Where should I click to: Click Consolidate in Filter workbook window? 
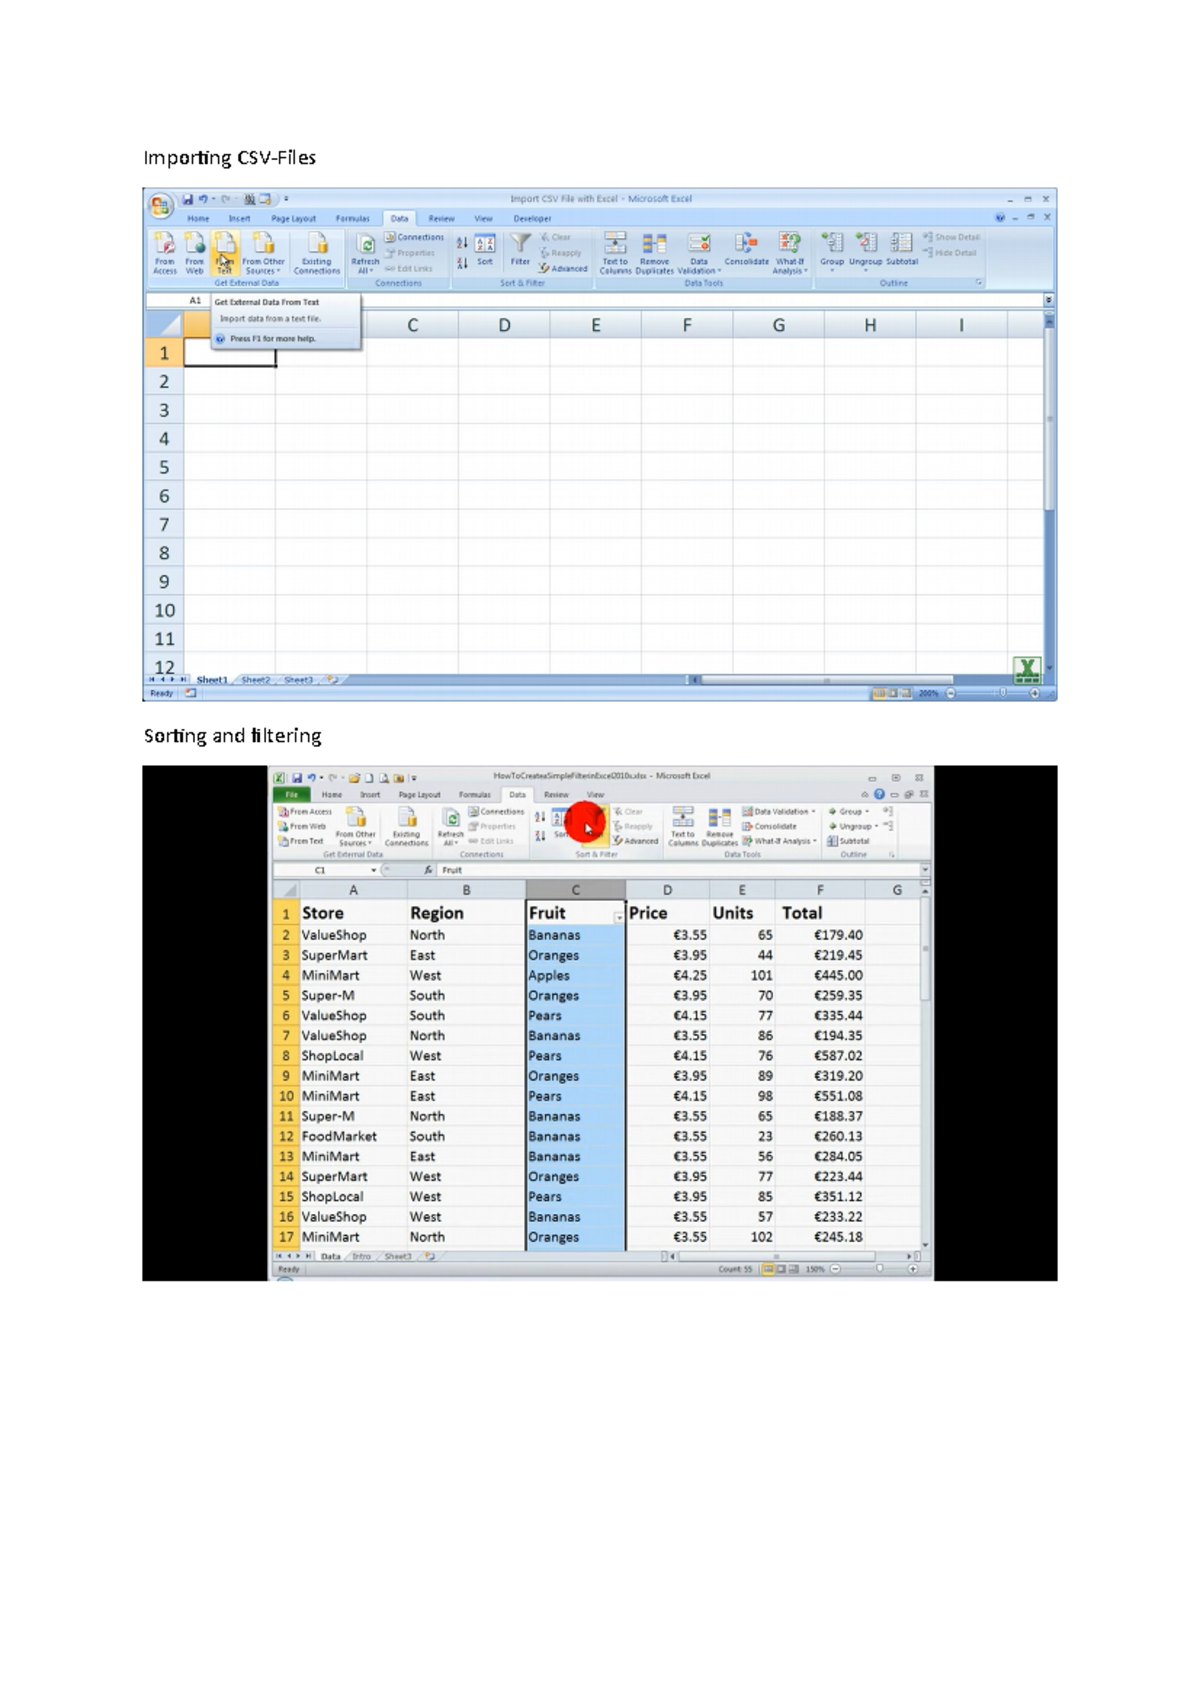coord(769,827)
